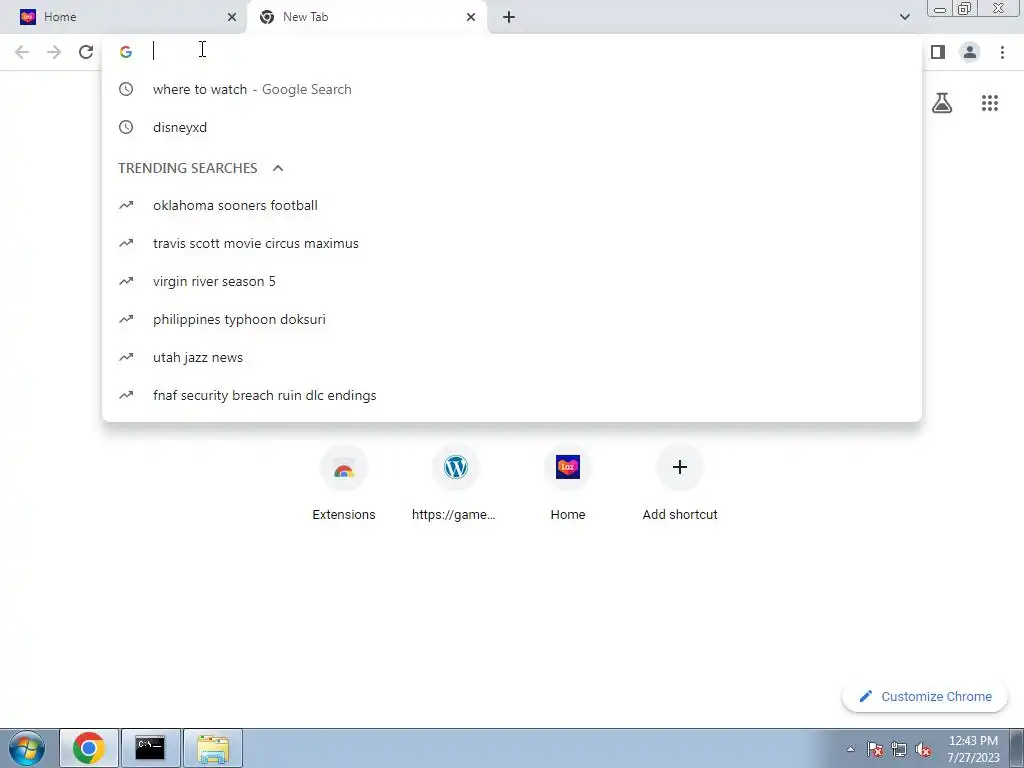Click the network tray icon
The height and width of the screenshot is (768, 1024).
pos(899,749)
